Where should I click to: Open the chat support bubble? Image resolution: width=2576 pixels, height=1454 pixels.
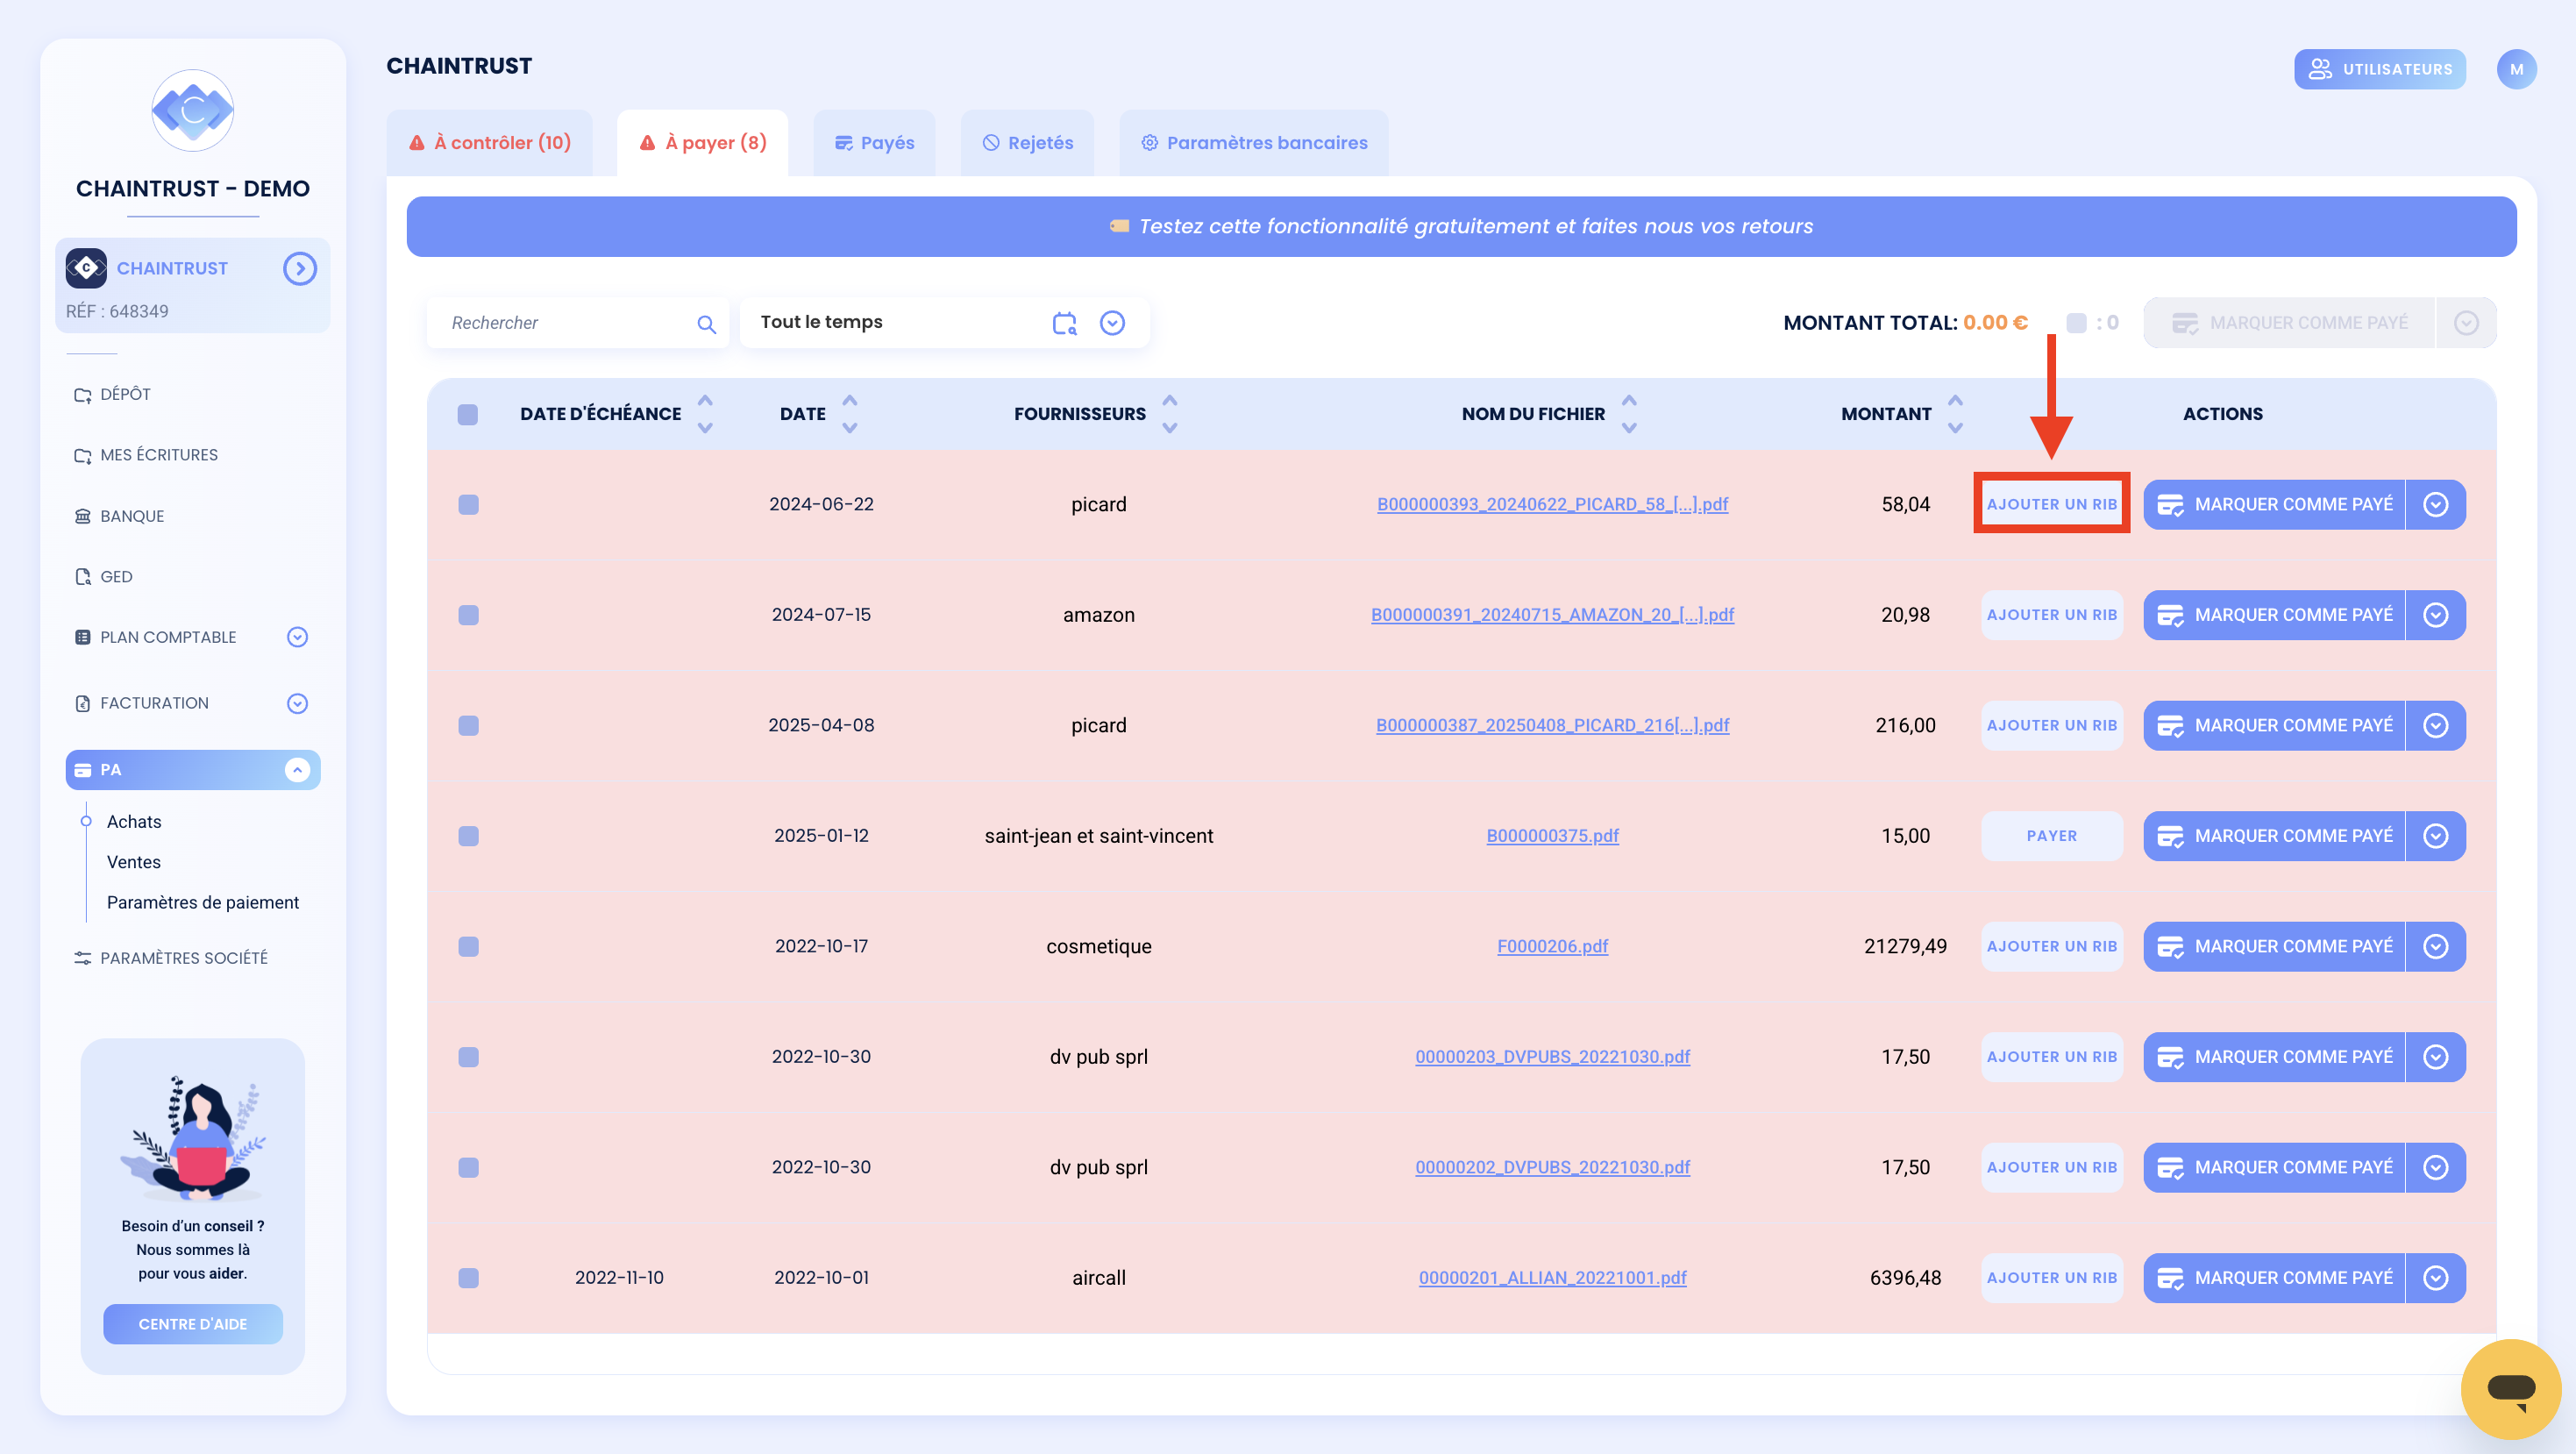coord(2510,1389)
